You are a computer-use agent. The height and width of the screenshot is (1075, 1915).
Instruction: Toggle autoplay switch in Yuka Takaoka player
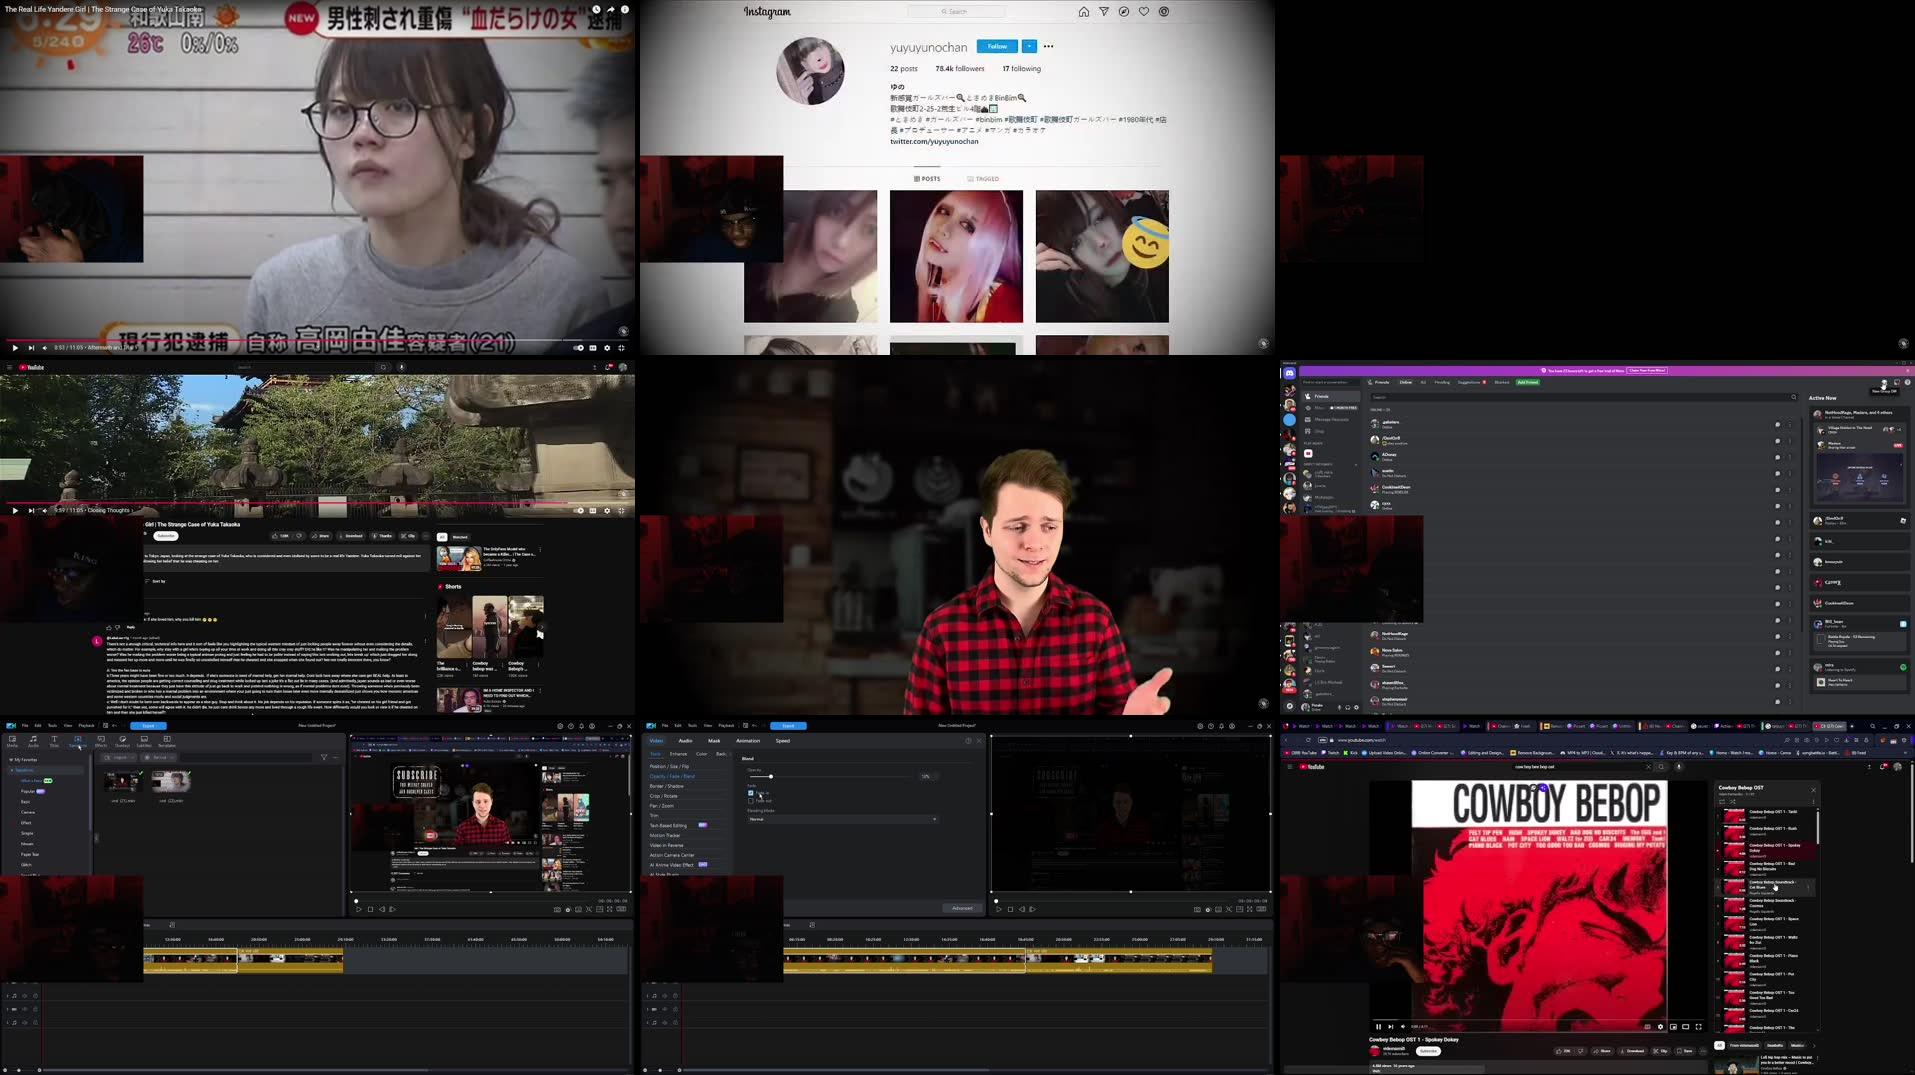point(578,348)
